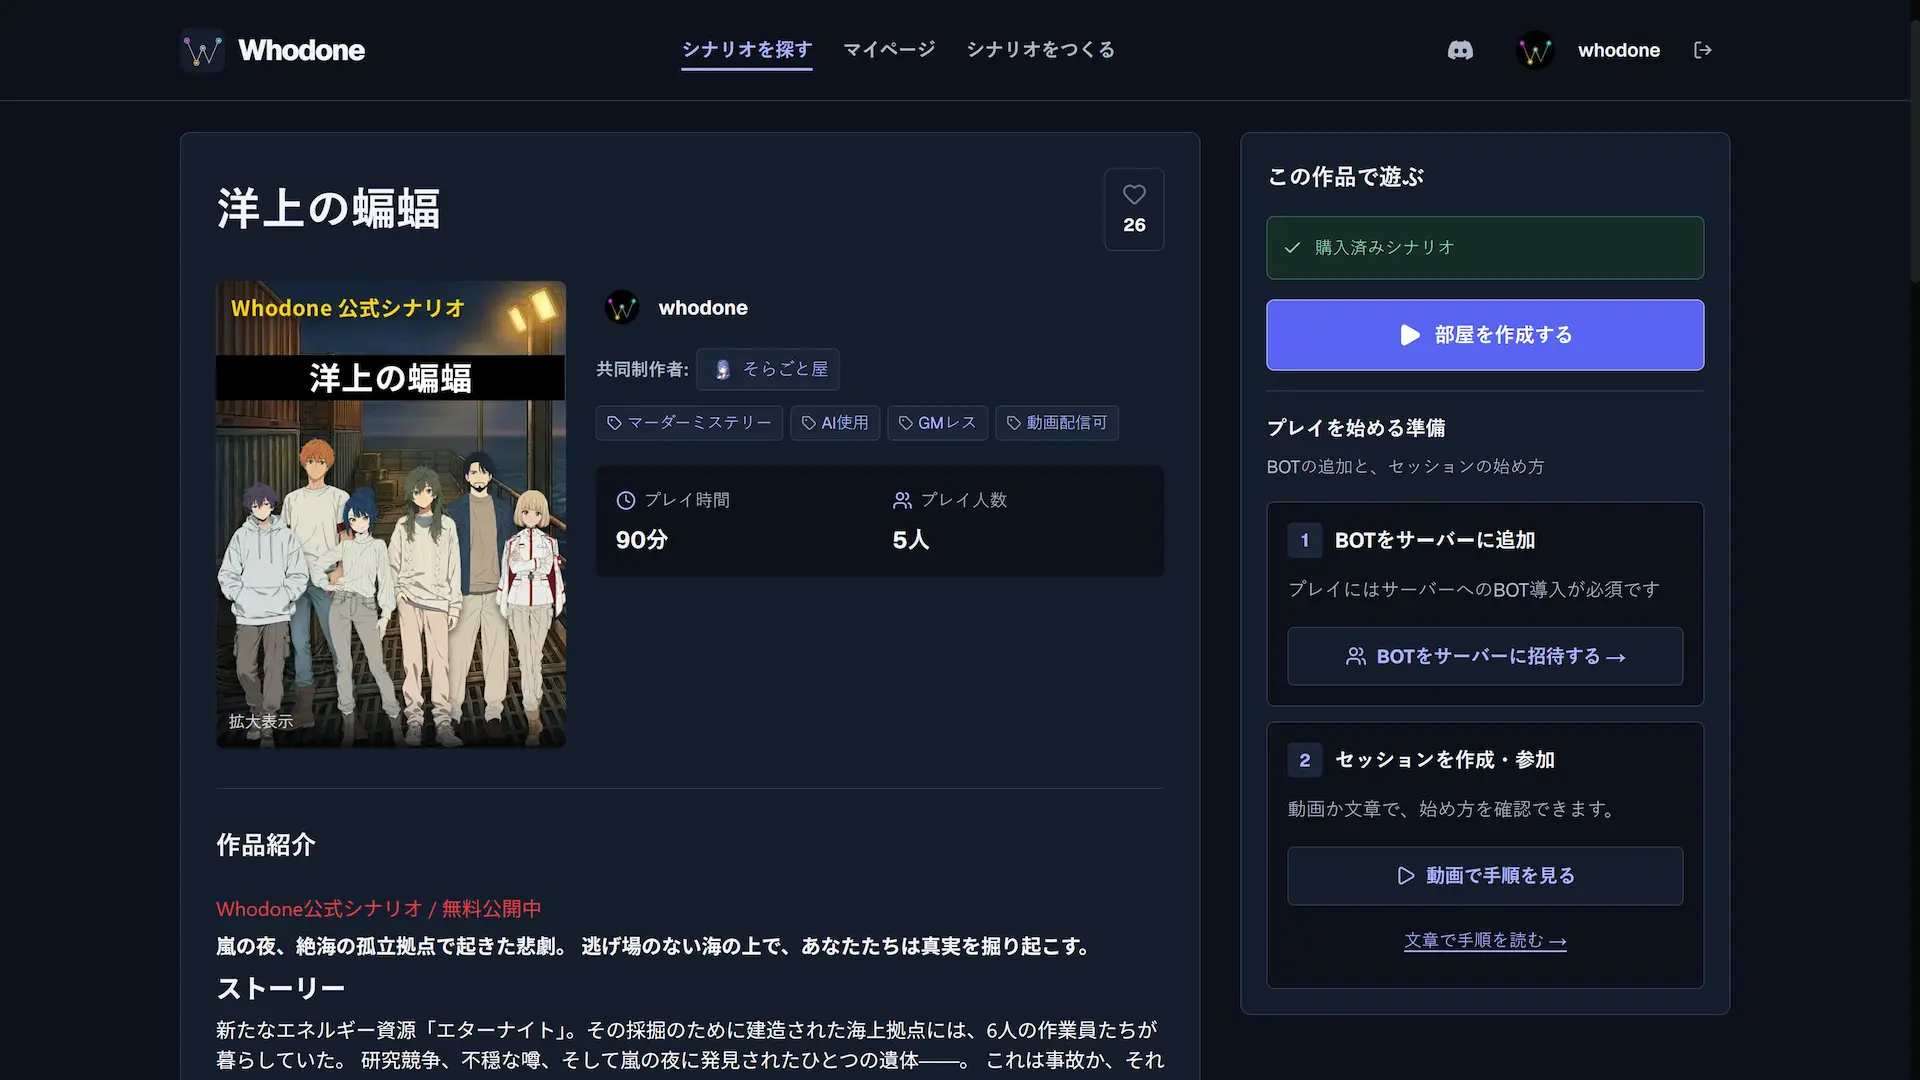Click そらごと屋 co-author avatar icon
Image resolution: width=1920 pixels, height=1080 pixels.
click(x=722, y=370)
